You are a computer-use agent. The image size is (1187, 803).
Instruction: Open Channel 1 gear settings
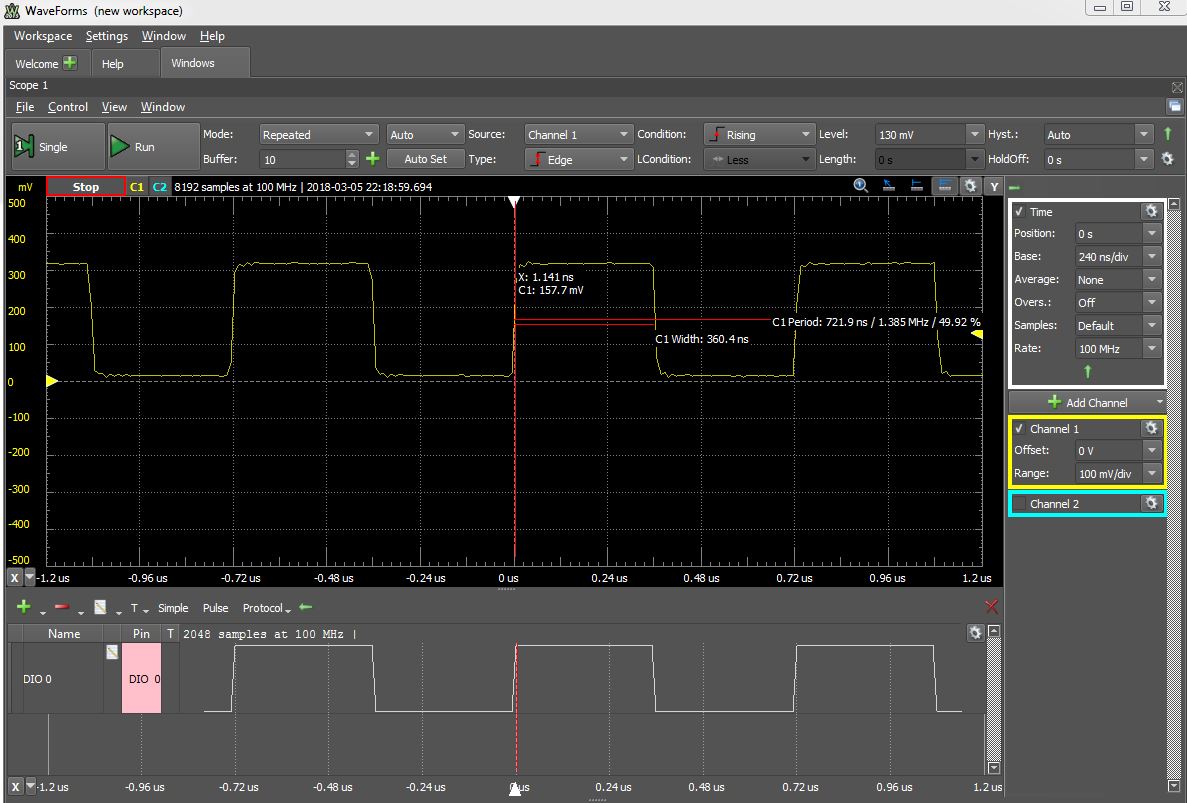tap(1151, 428)
